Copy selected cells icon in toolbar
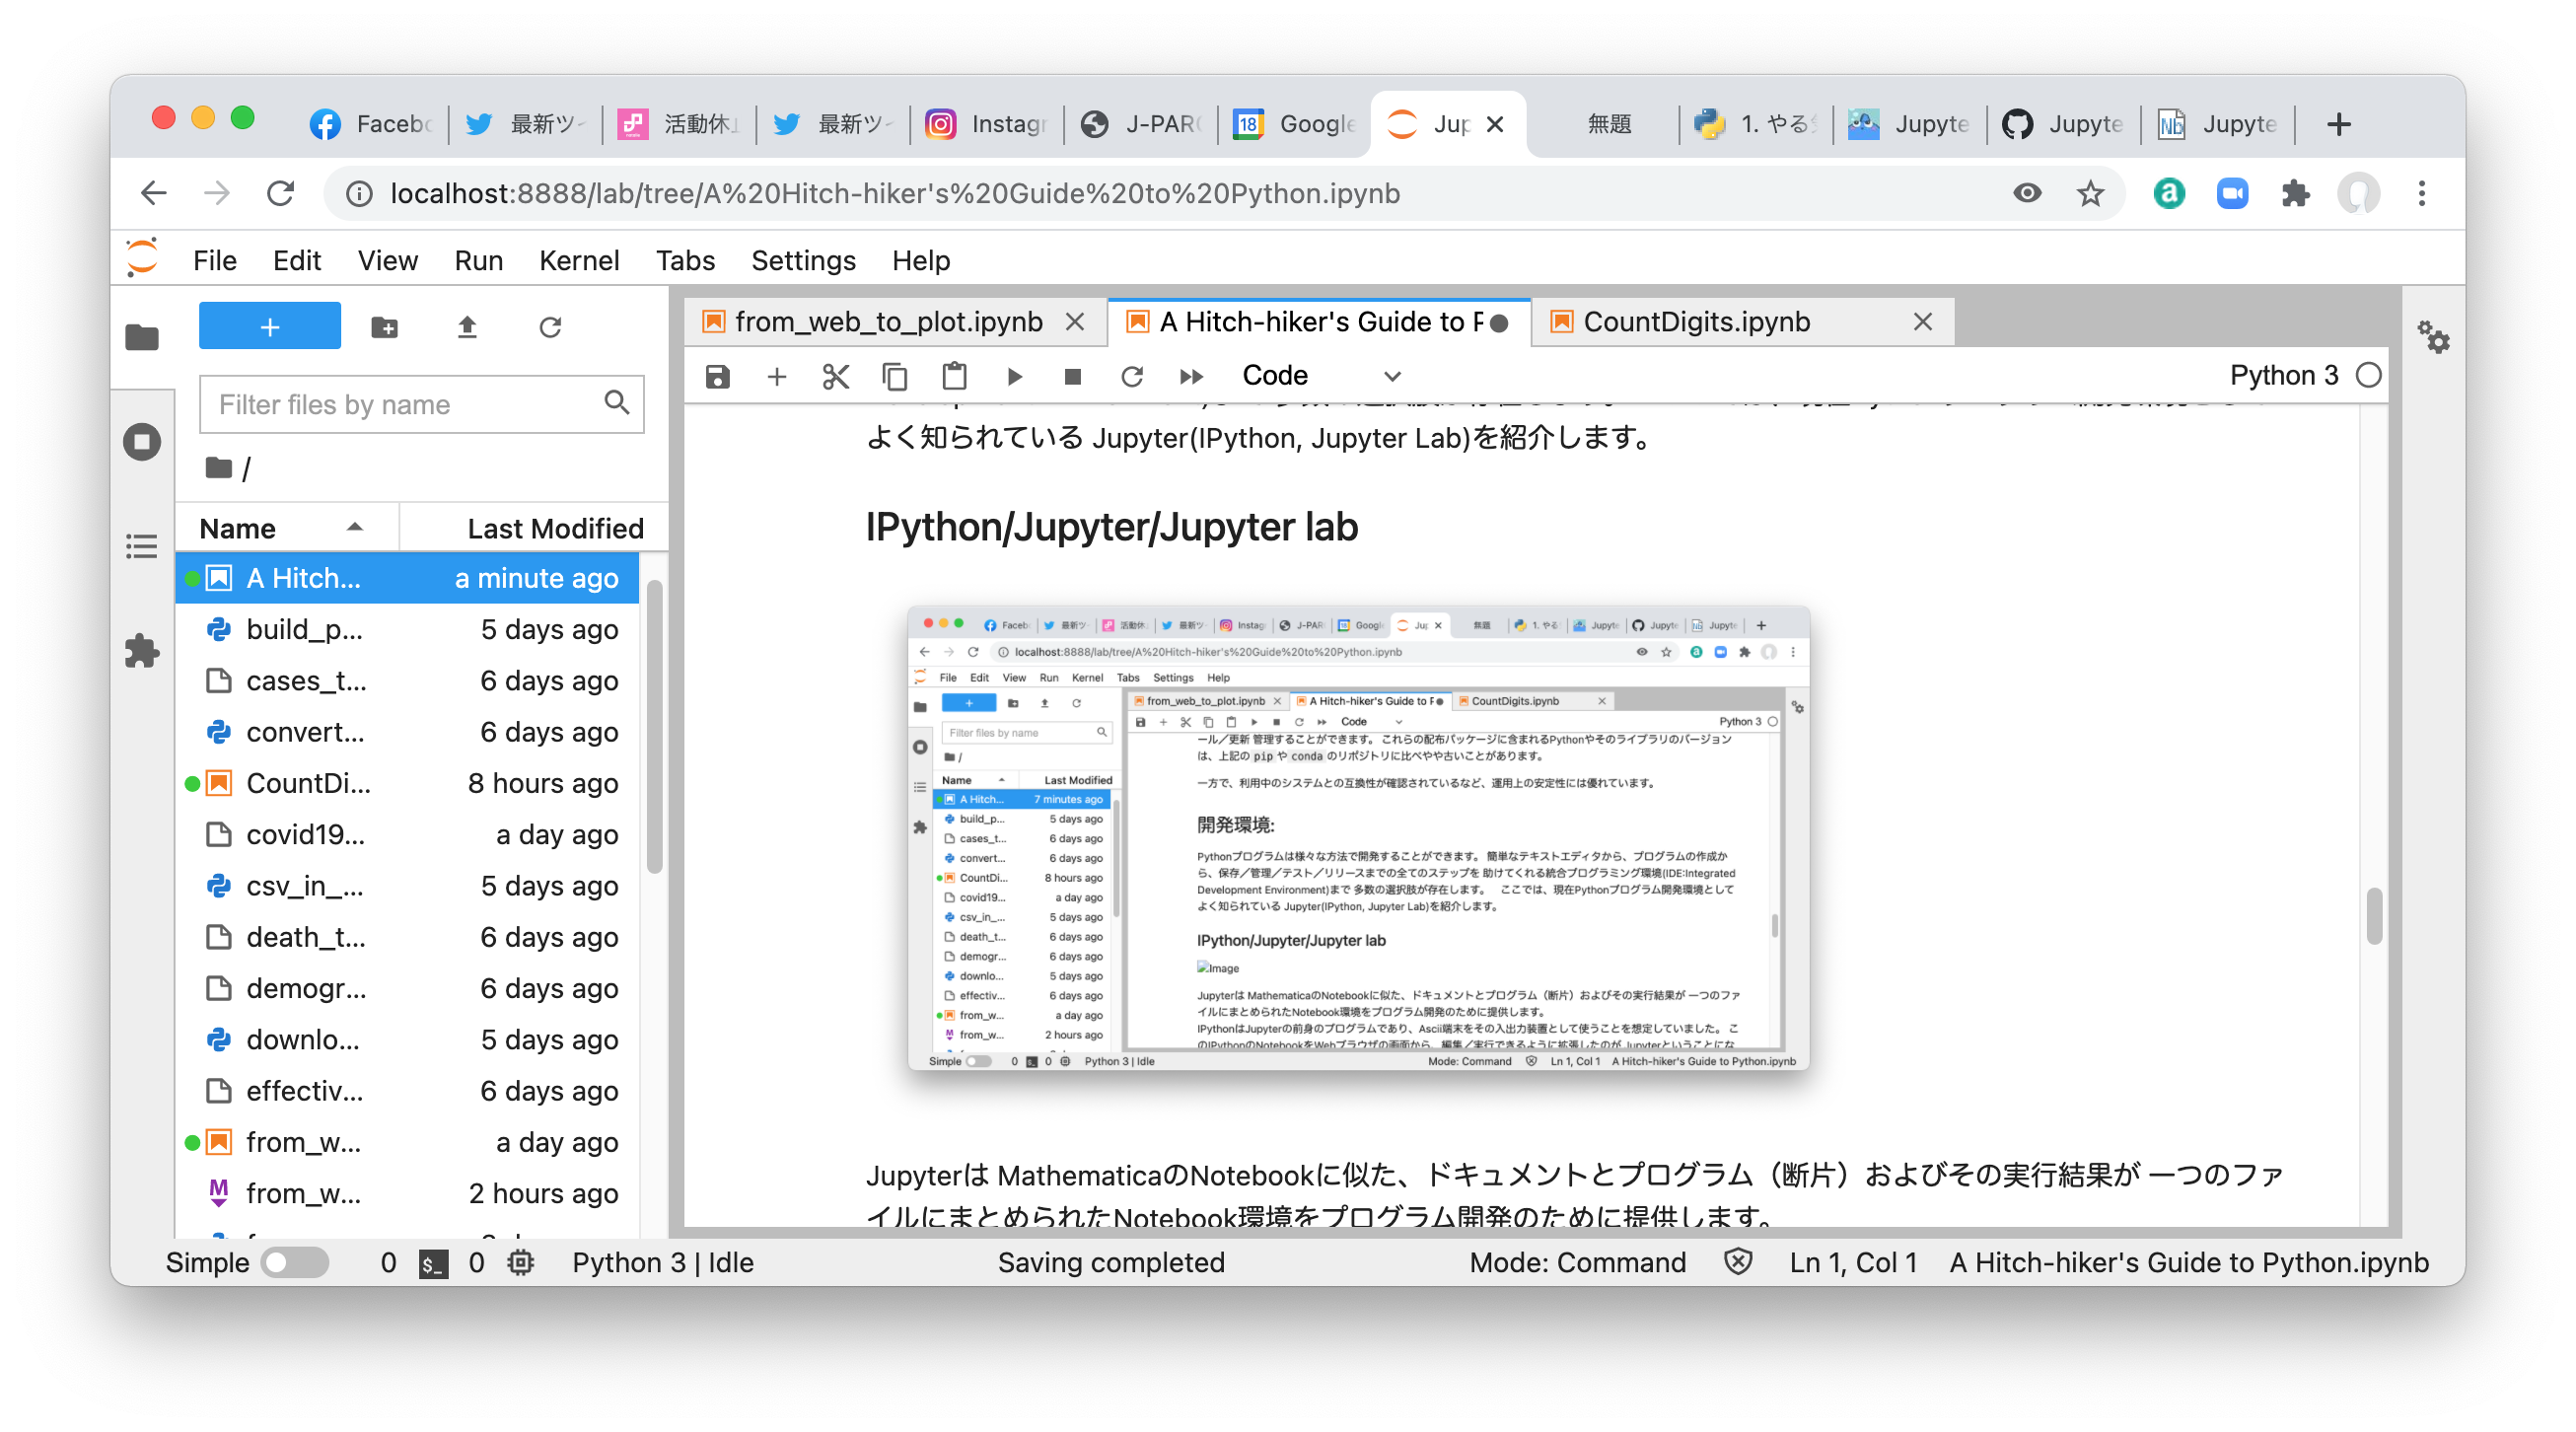 [x=895, y=376]
